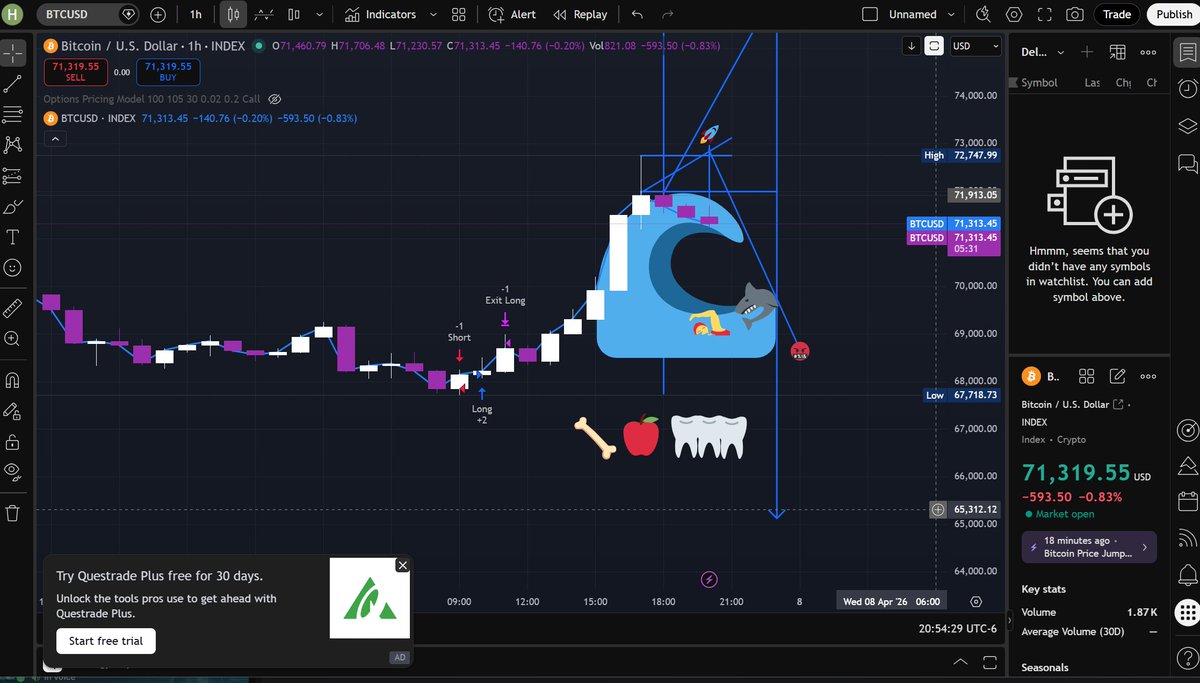Take a chart snapshot with camera
This screenshot has width=1200, height=683.
[1074, 14]
